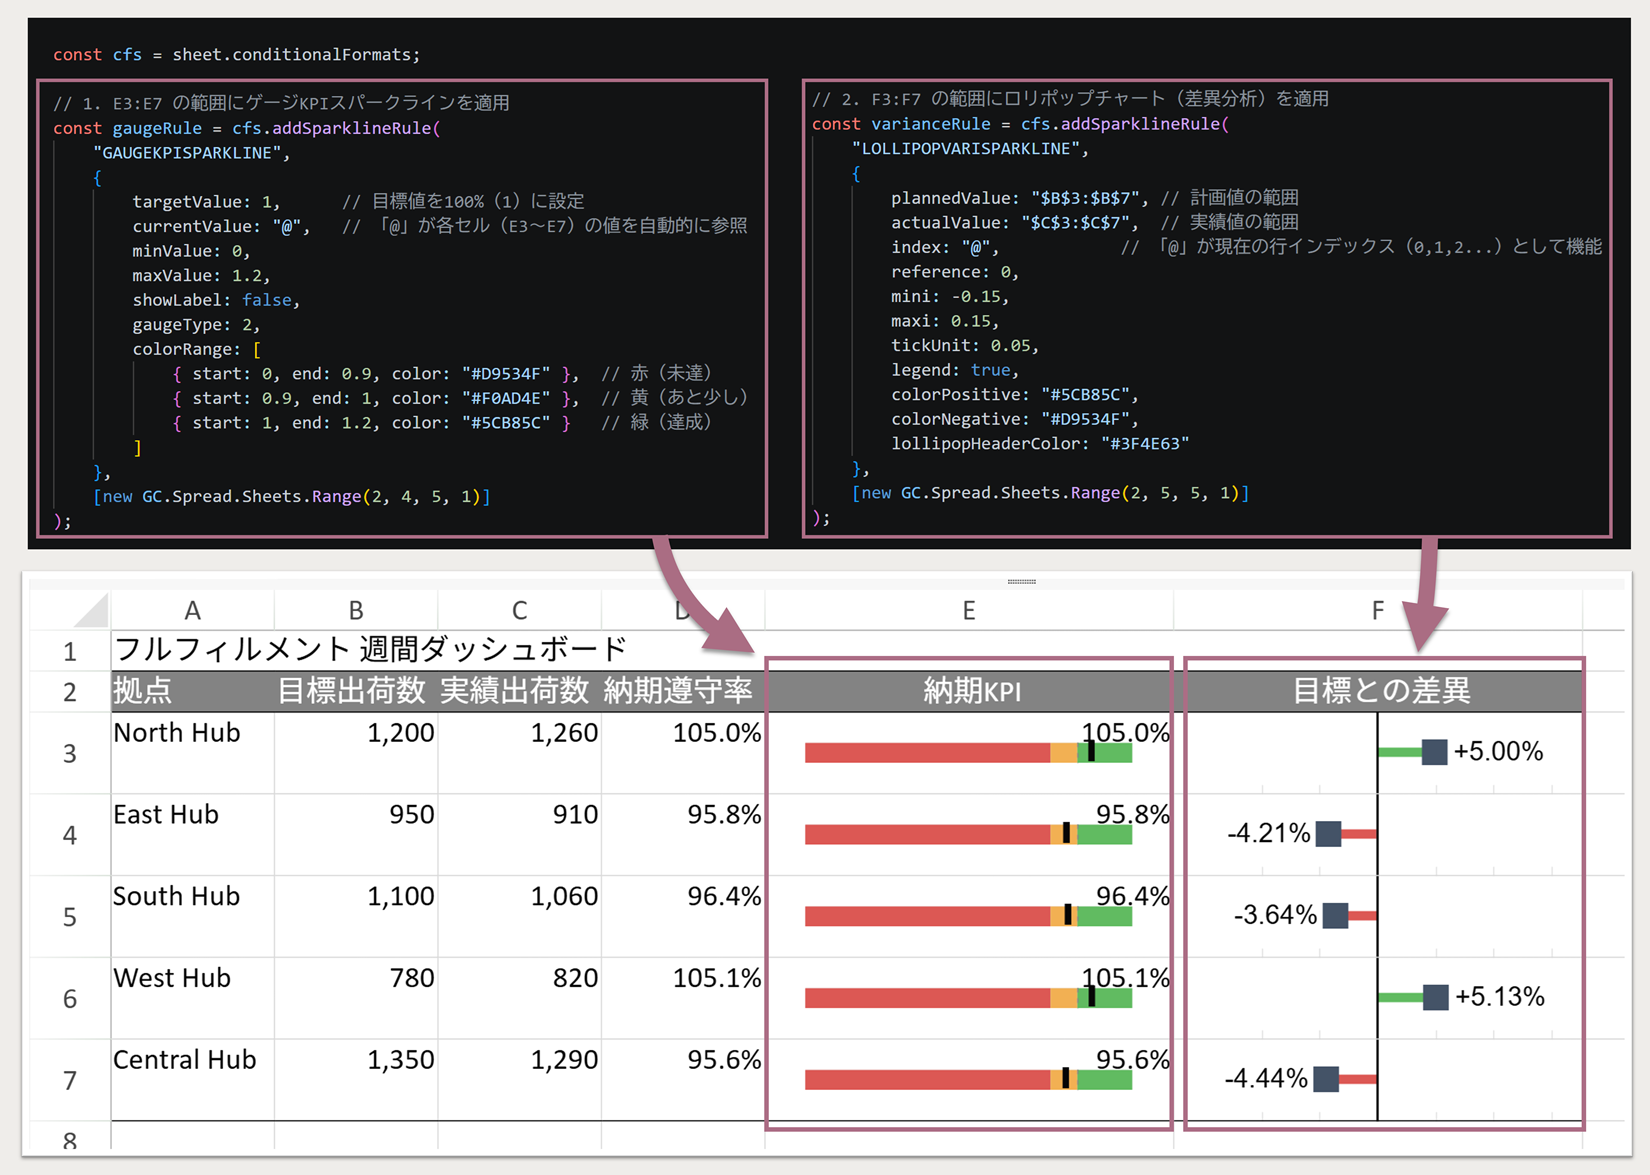This screenshot has width=1650, height=1175.
Task: Select the North Hub cell
Action: (x=192, y=753)
